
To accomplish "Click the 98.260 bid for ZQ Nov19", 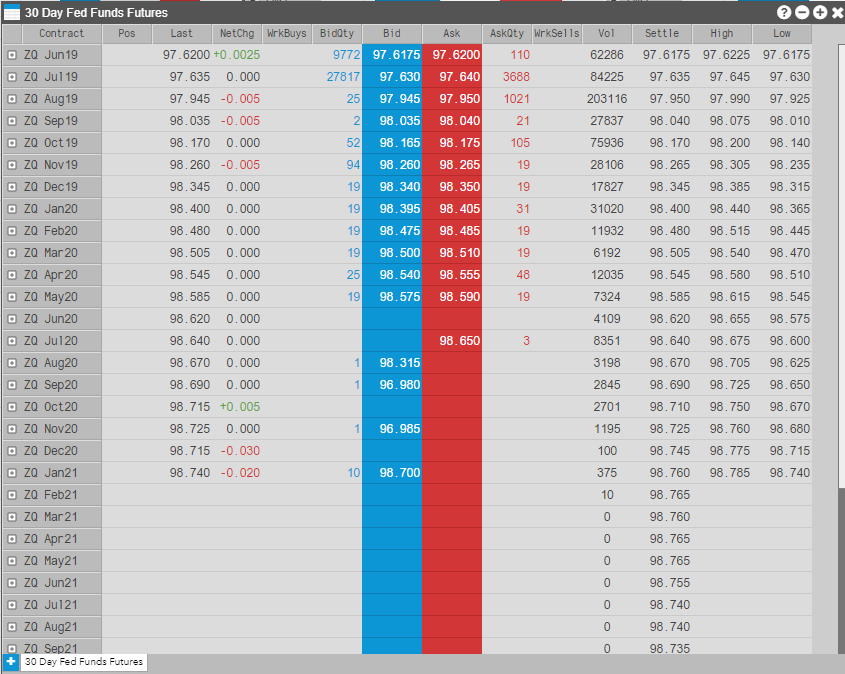I will point(392,165).
